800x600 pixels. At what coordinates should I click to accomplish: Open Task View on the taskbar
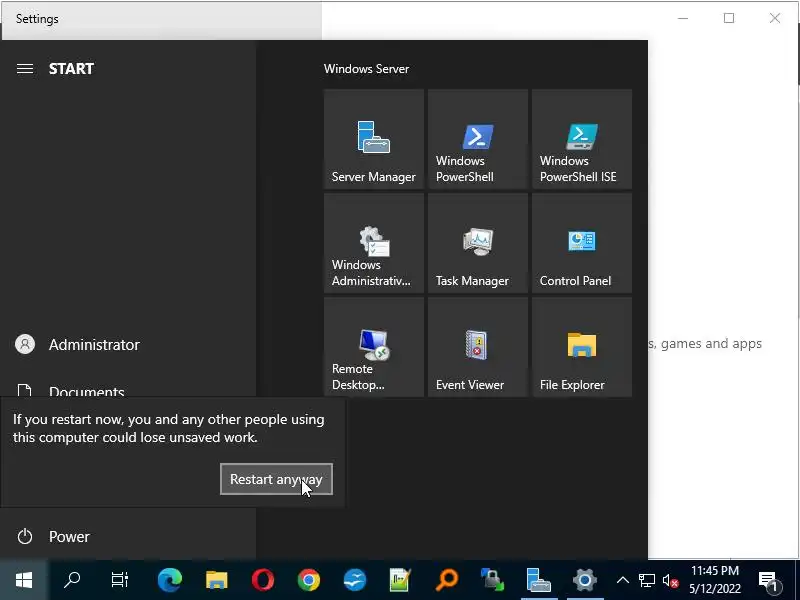pos(119,580)
